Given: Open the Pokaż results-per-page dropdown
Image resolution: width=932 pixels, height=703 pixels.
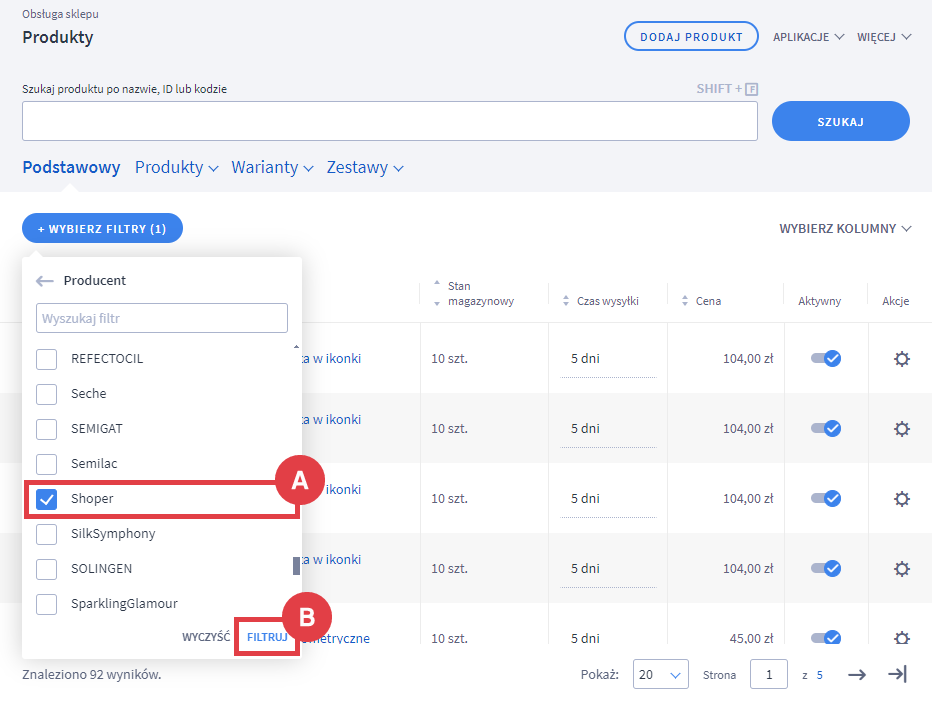Looking at the screenshot, I should click(x=662, y=675).
